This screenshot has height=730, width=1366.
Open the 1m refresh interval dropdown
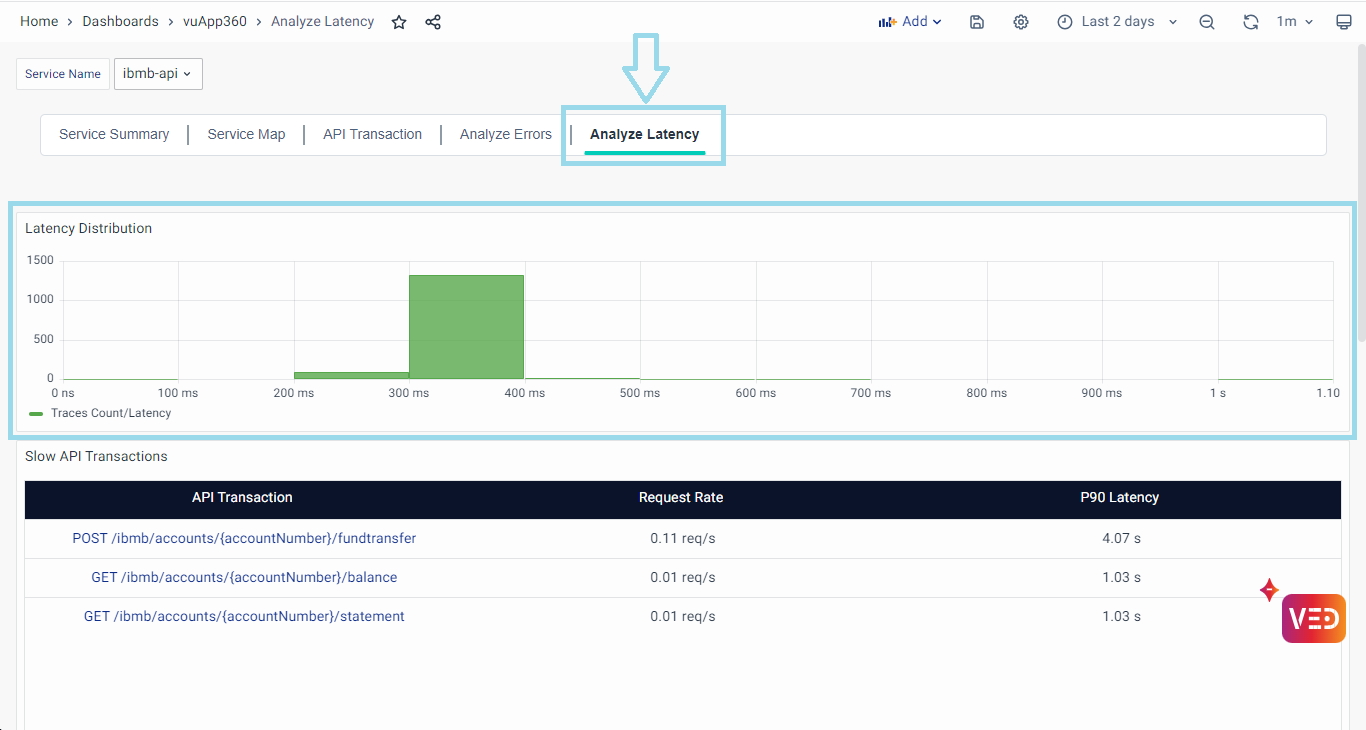(1295, 22)
